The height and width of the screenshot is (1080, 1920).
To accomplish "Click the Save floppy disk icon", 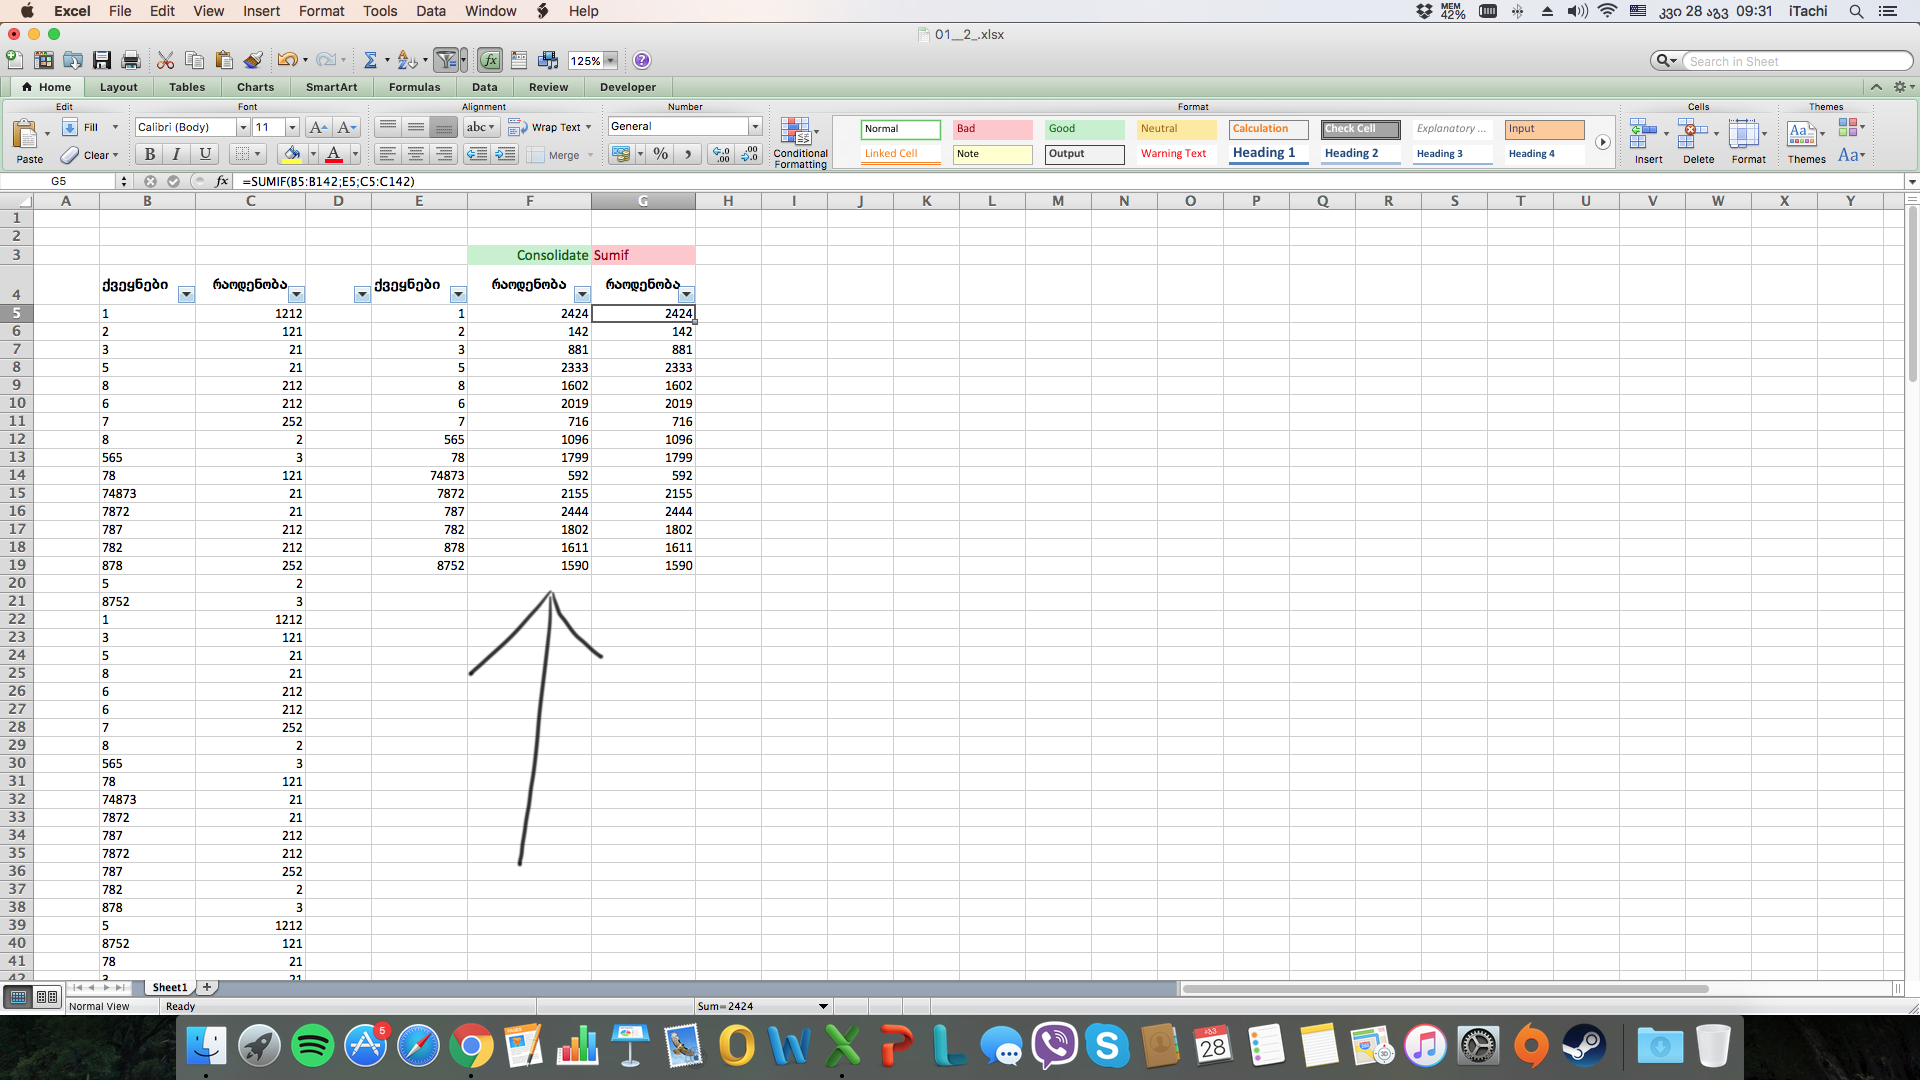I will [x=102, y=61].
